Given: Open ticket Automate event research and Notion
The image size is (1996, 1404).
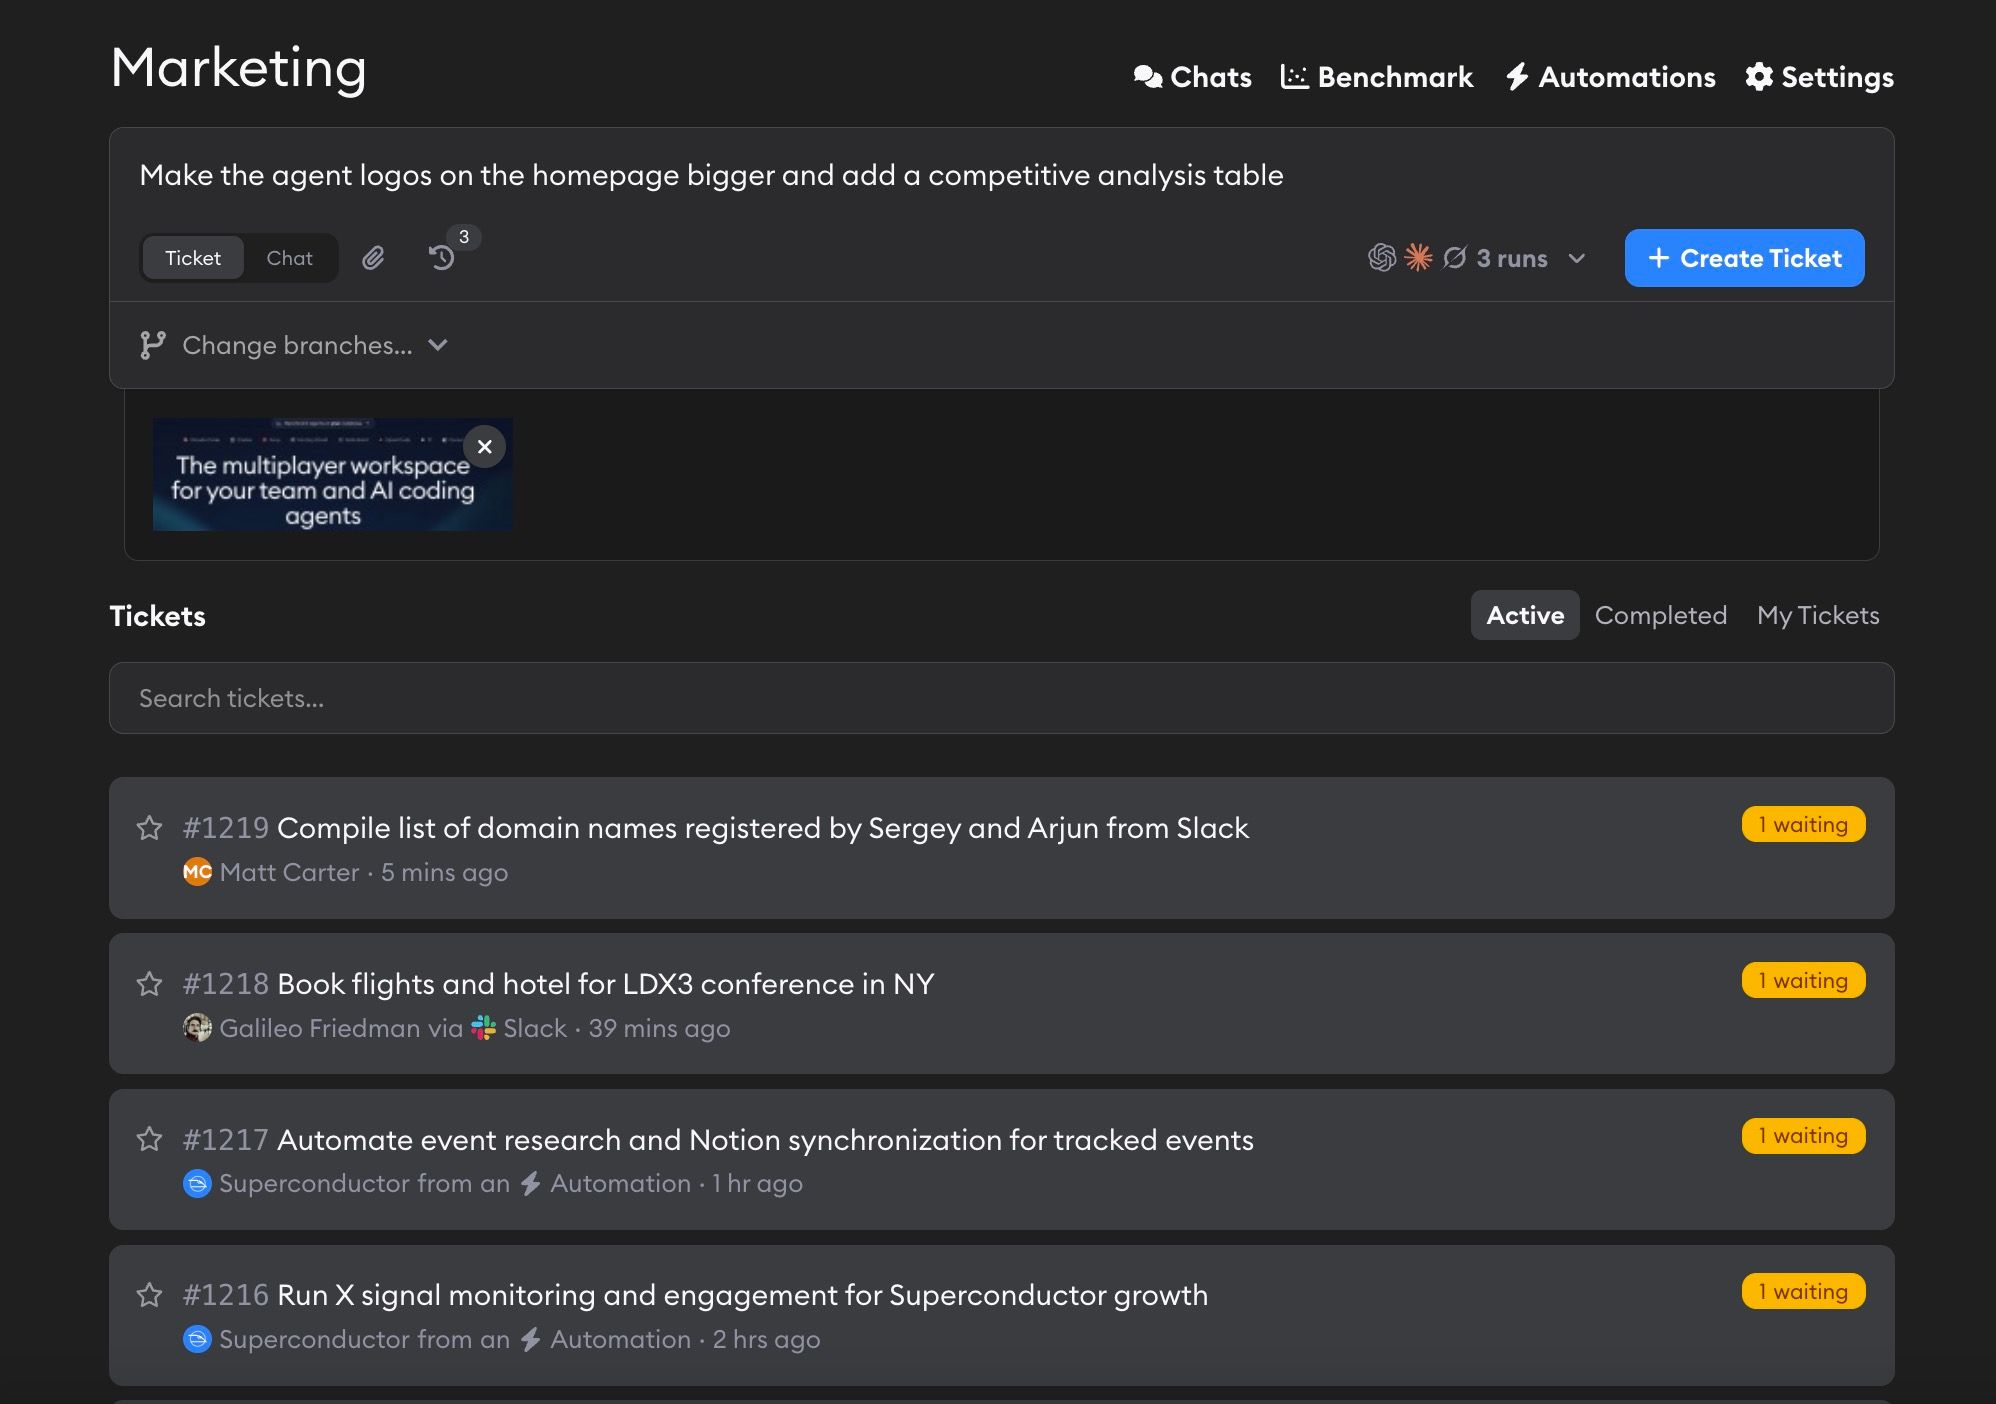Looking at the screenshot, I should tap(765, 1140).
